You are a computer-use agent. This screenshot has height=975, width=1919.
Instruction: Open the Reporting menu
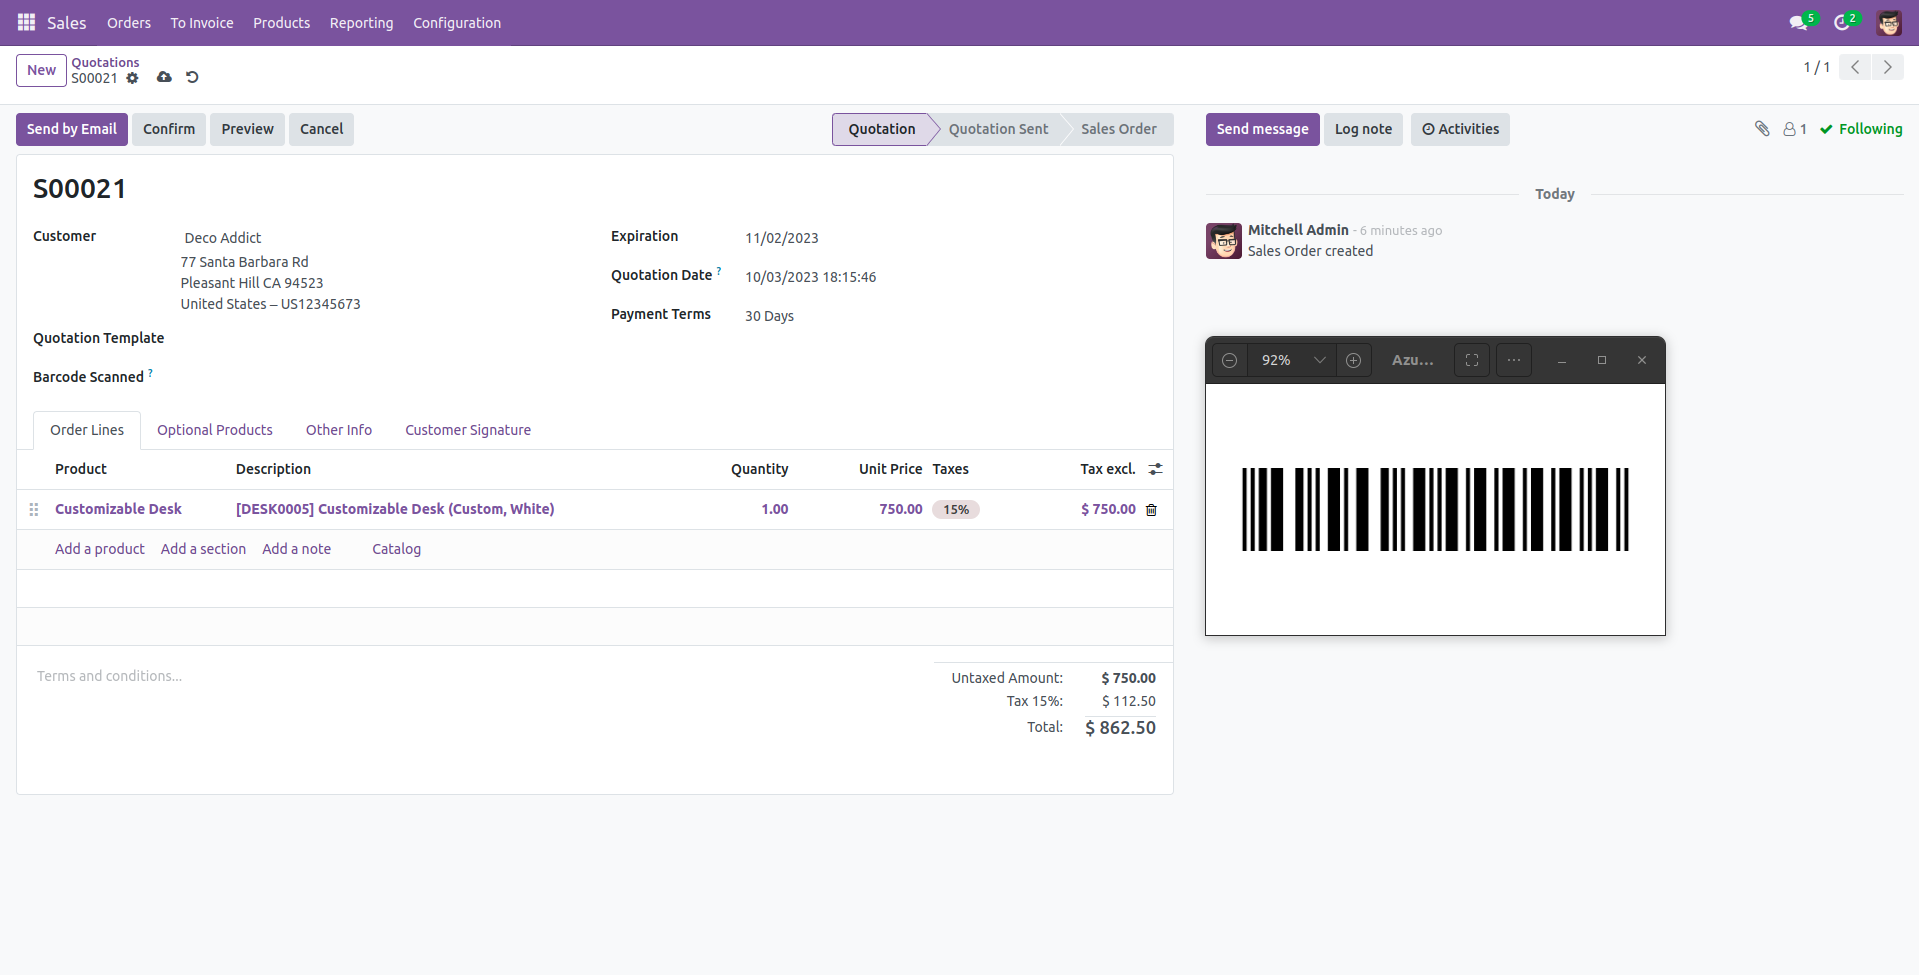pyautogui.click(x=361, y=22)
